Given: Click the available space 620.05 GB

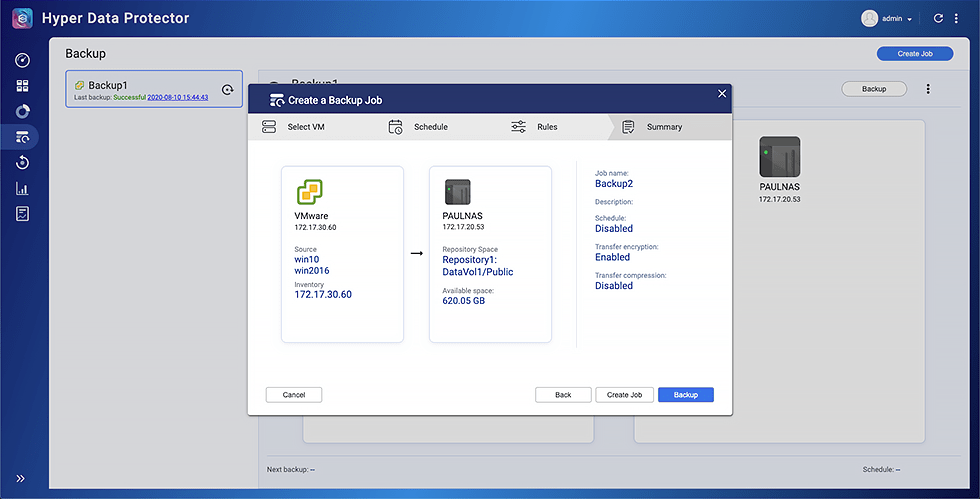Looking at the screenshot, I should point(464,301).
